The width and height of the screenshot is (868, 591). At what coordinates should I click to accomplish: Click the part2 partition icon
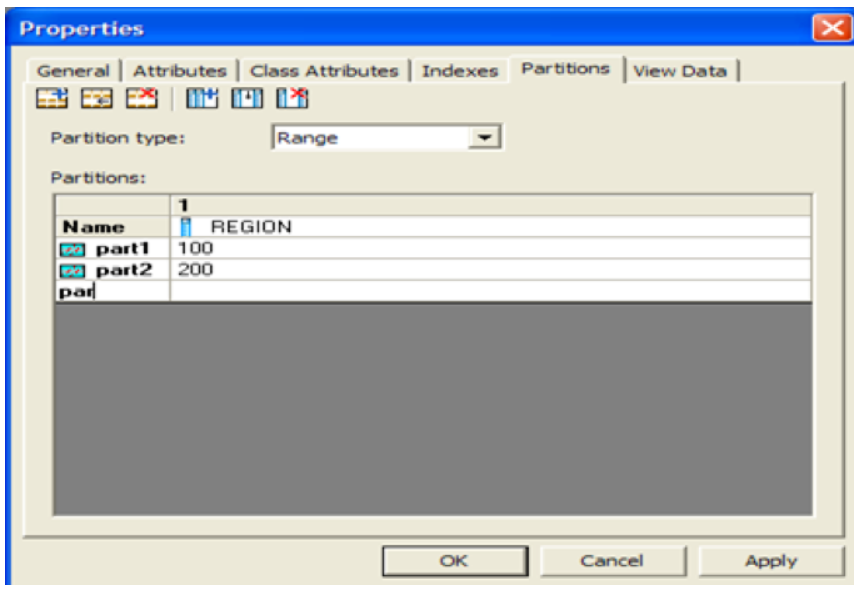coord(73,271)
